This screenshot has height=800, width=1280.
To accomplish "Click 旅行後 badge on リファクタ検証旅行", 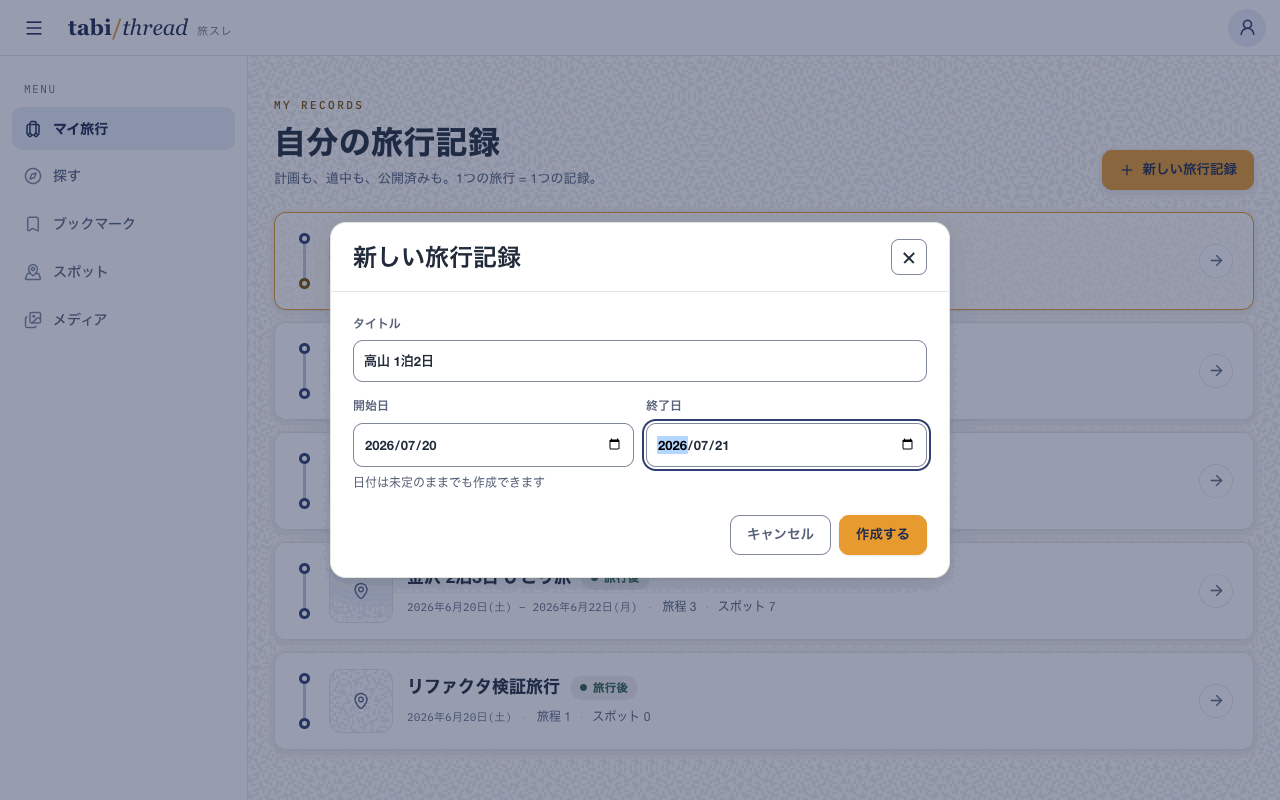I will 604,688.
